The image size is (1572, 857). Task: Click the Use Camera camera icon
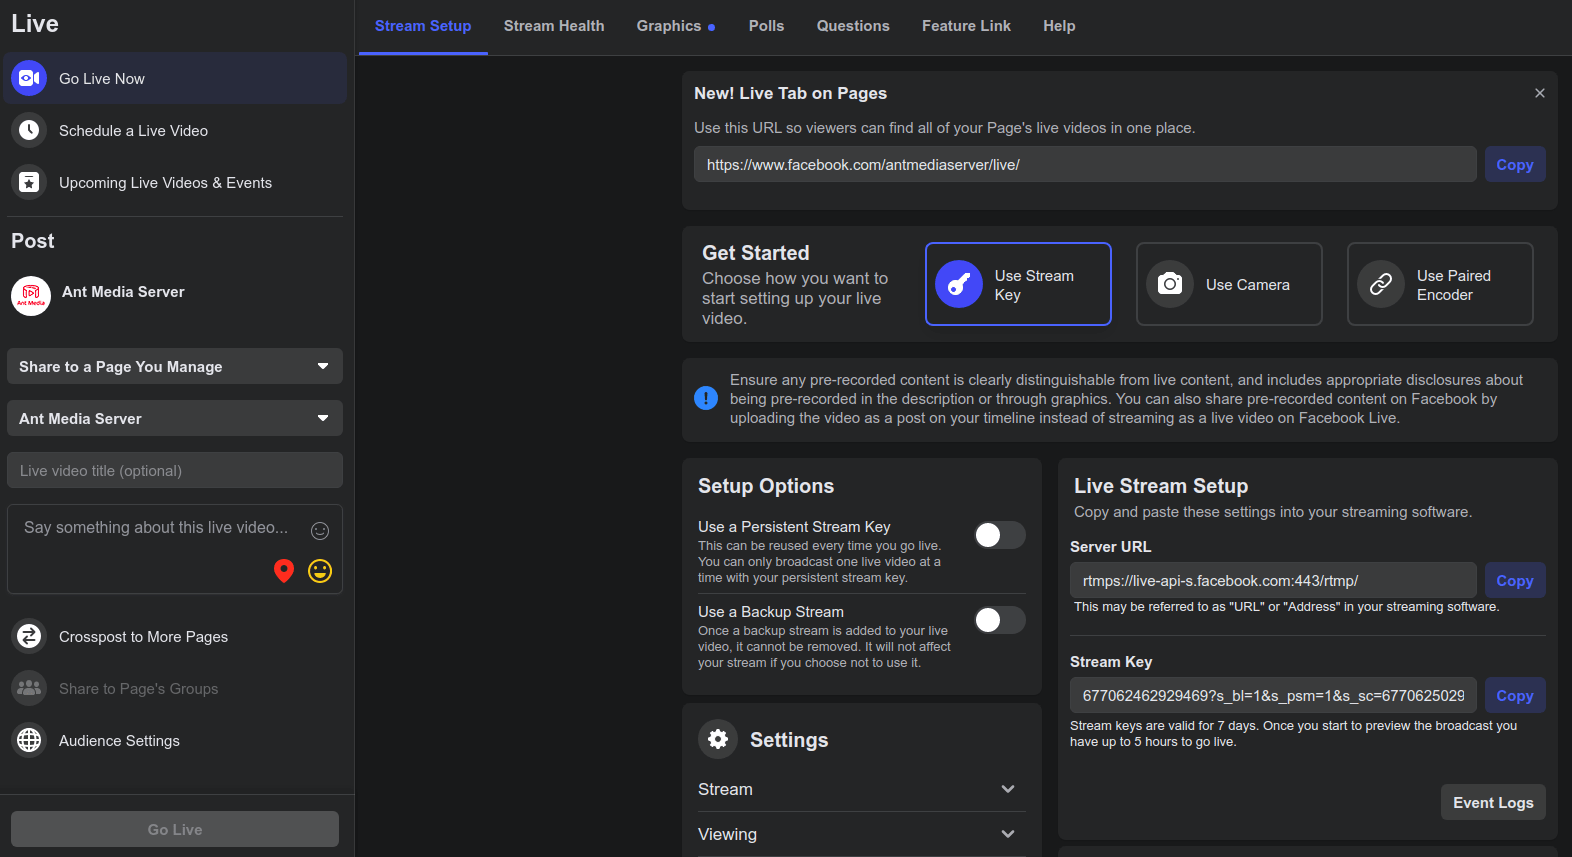[1170, 284]
